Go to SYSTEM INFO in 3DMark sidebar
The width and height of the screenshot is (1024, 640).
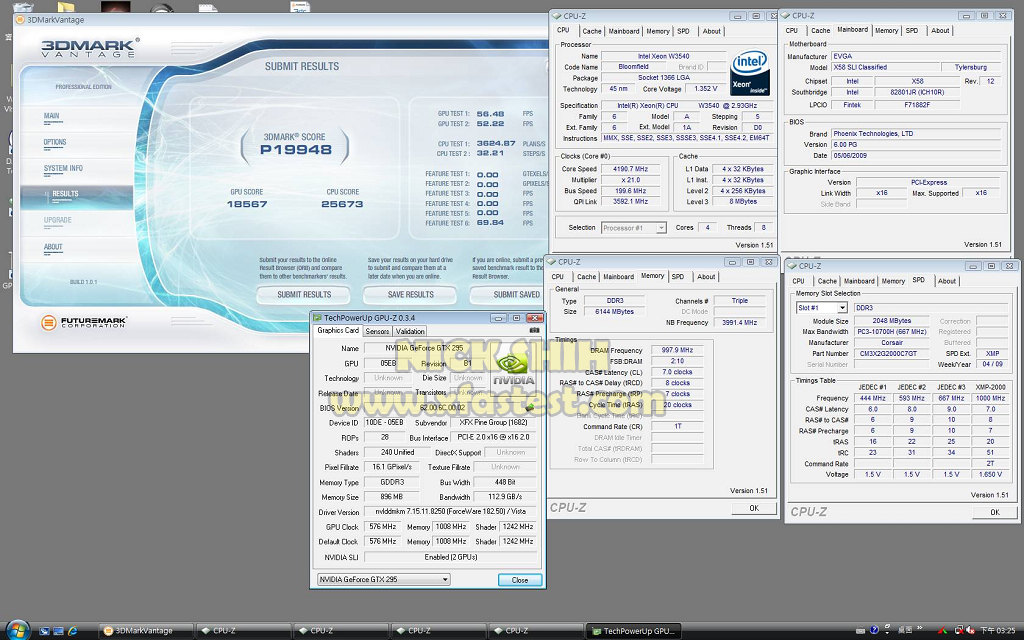pyautogui.click(x=63, y=168)
